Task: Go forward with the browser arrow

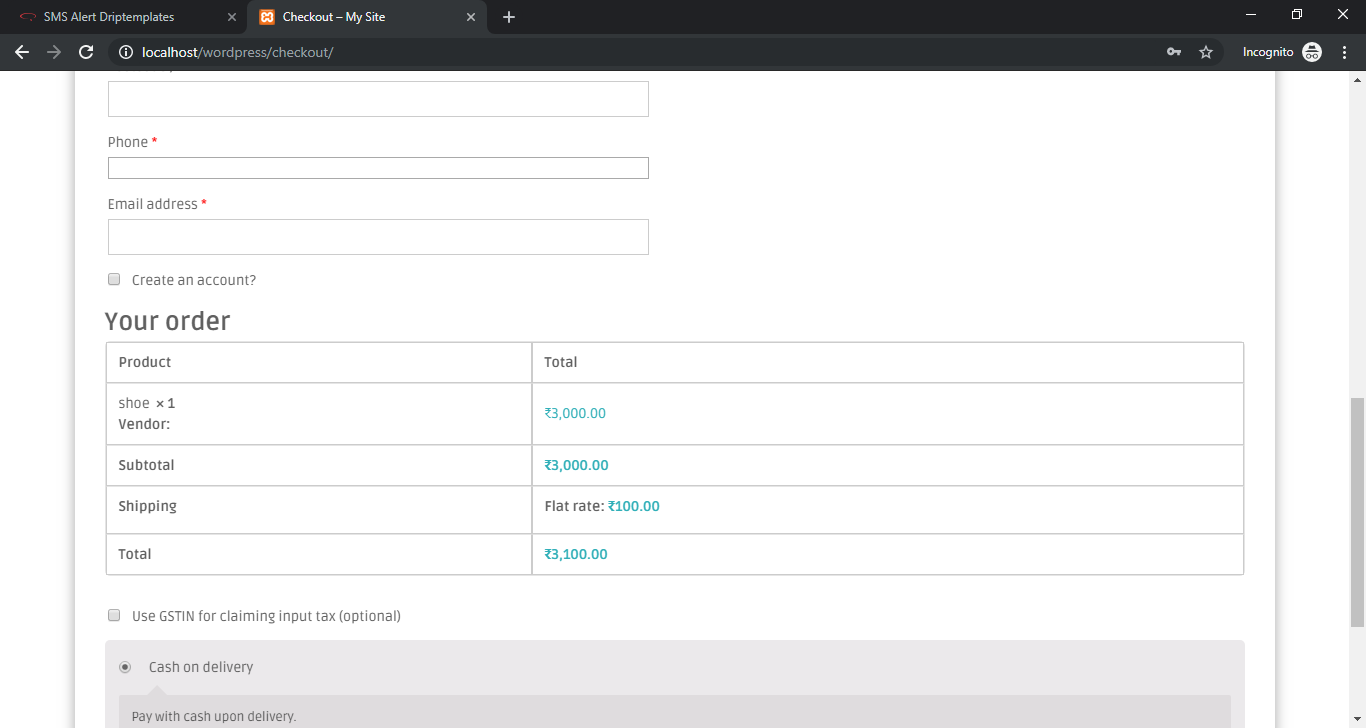Action: pyautogui.click(x=54, y=52)
